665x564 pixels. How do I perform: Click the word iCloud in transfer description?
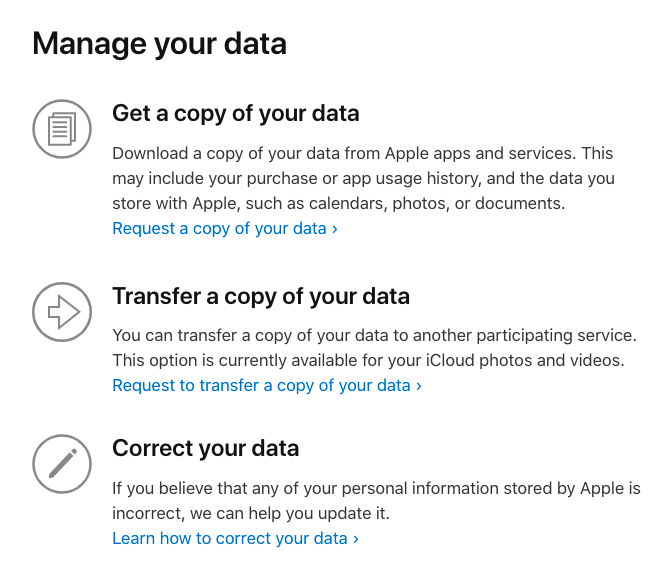pyautogui.click(x=450, y=360)
